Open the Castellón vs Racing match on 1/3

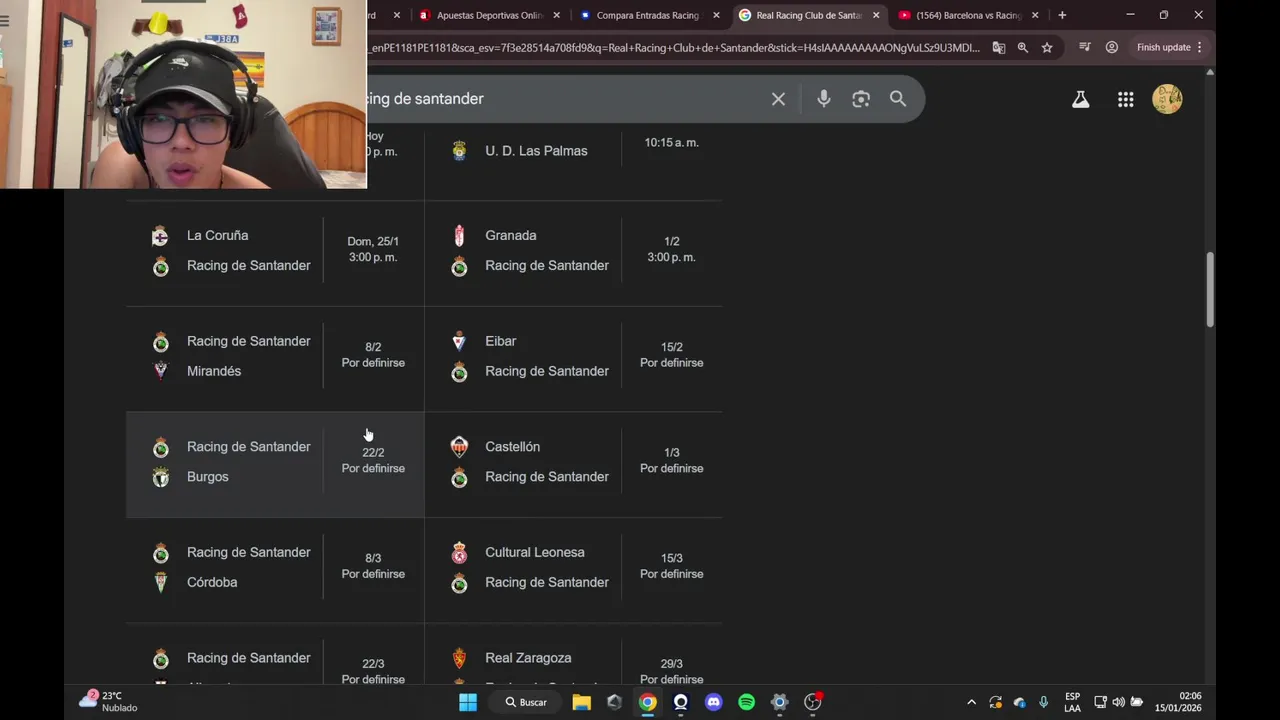[573, 465]
